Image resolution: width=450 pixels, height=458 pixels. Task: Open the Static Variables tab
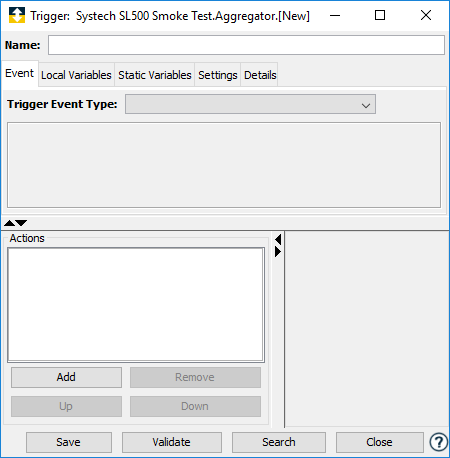coord(155,75)
